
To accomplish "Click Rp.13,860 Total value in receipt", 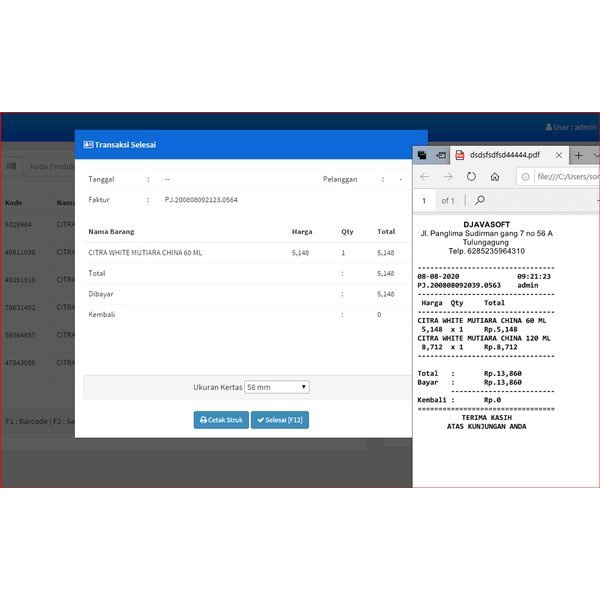I will click(502, 373).
